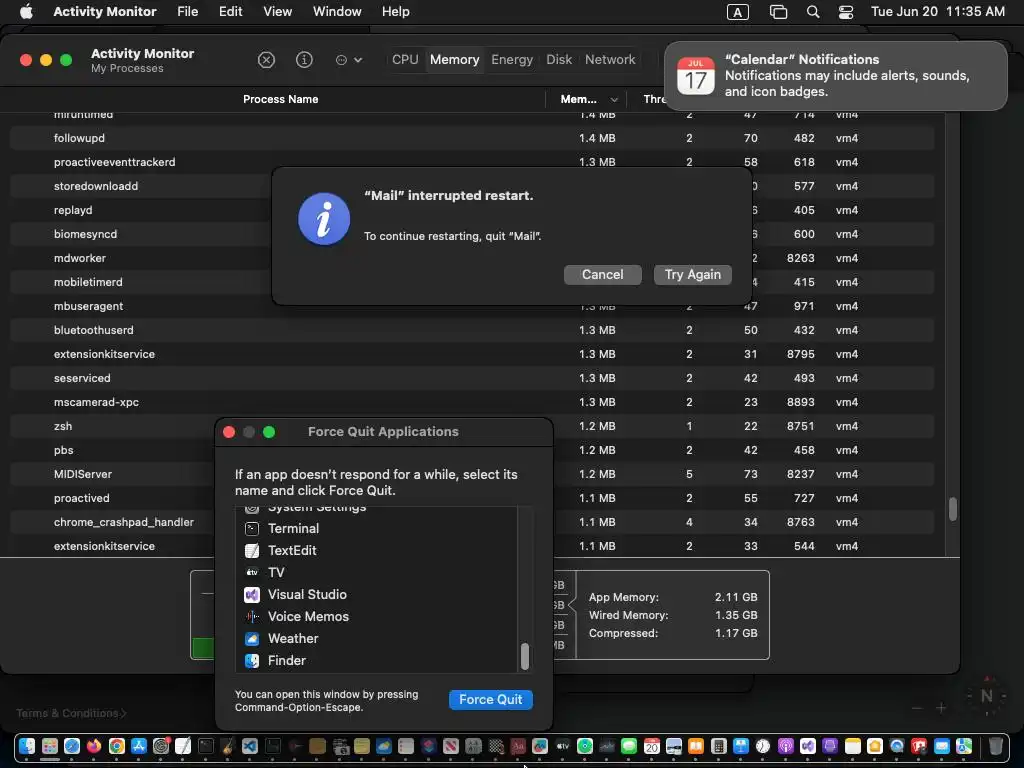Open the ellipsis more-options dropdown in toolbar

click(x=348, y=60)
